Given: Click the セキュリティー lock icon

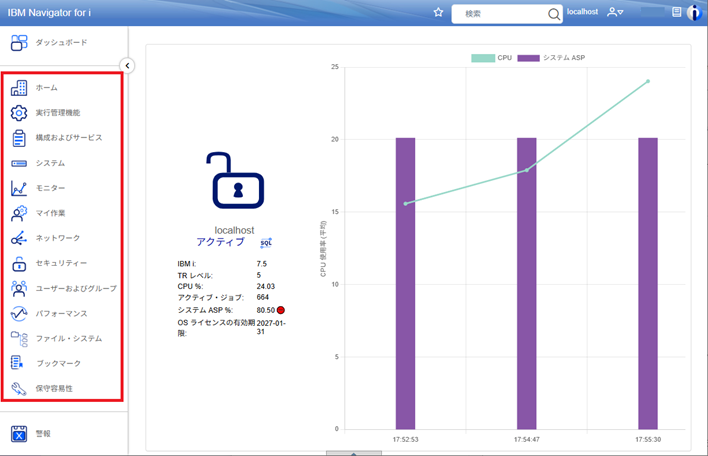Looking at the screenshot, I should click(19, 264).
